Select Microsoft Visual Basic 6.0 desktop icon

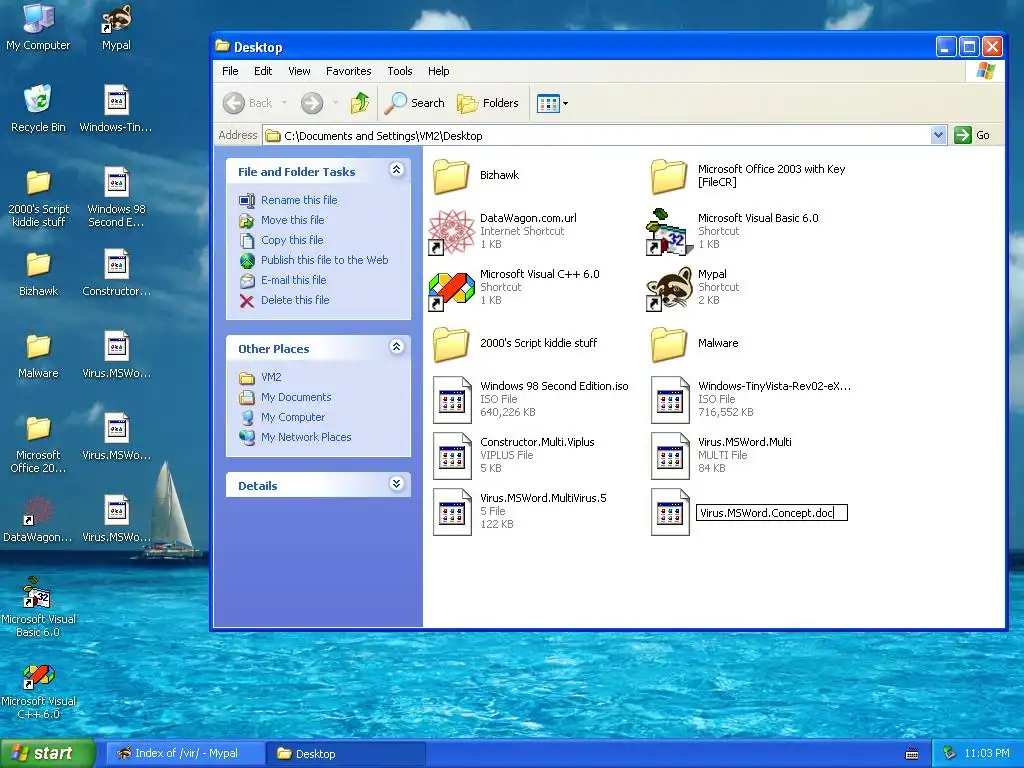(38, 607)
